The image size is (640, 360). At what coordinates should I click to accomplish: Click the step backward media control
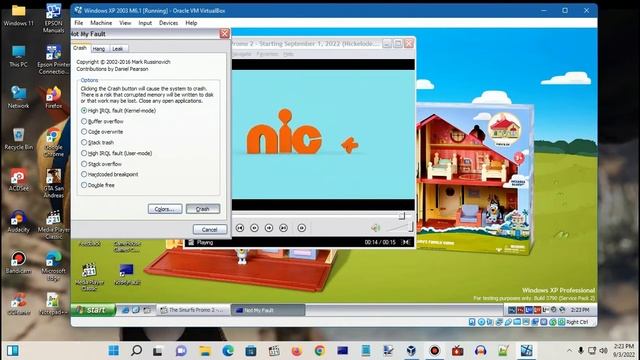point(254,228)
